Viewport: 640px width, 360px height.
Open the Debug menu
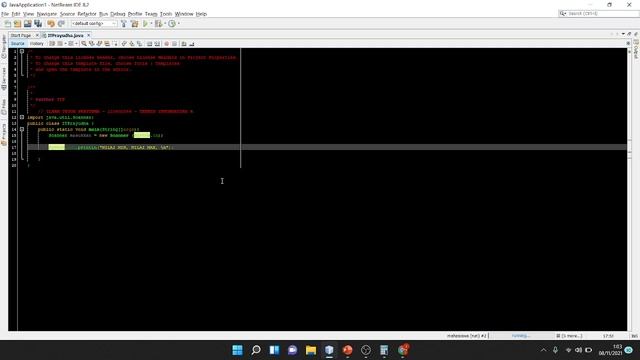(118, 14)
